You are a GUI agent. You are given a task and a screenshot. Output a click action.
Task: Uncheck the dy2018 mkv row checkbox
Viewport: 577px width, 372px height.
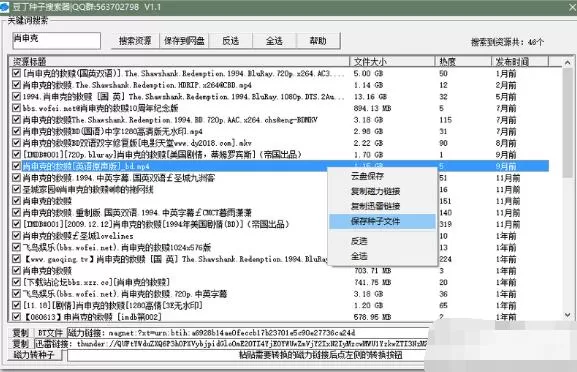pyautogui.click(x=16, y=143)
